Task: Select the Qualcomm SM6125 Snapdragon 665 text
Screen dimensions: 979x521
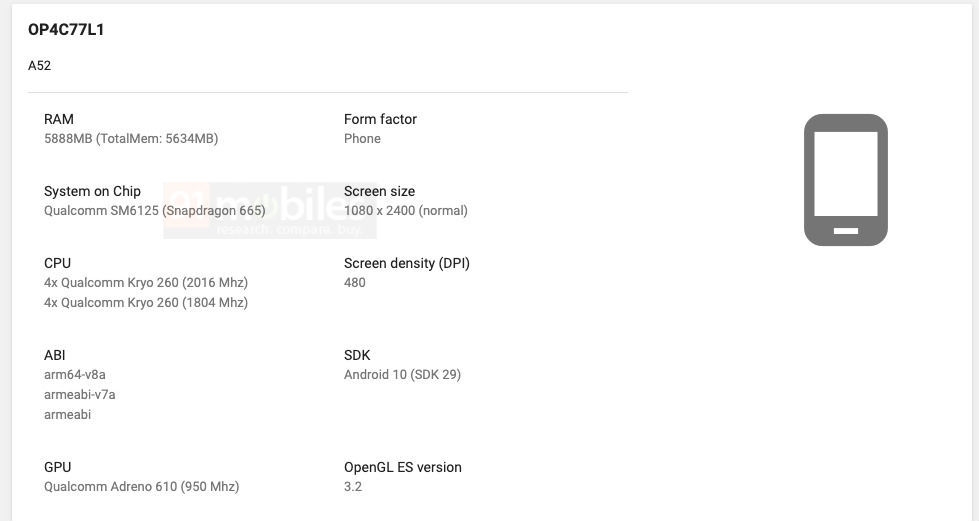Action: [155, 211]
